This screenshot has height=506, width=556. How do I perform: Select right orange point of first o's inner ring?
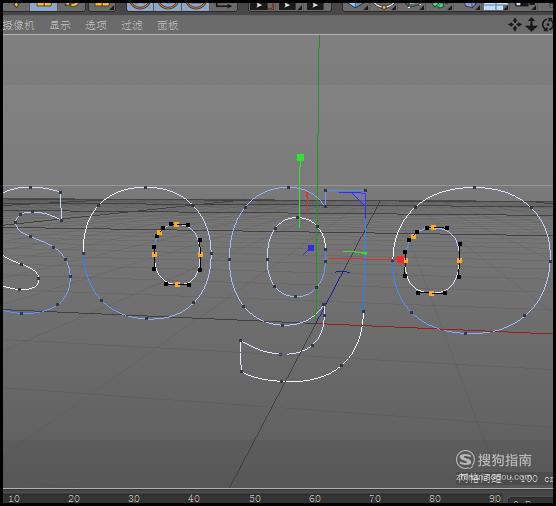pos(200,255)
